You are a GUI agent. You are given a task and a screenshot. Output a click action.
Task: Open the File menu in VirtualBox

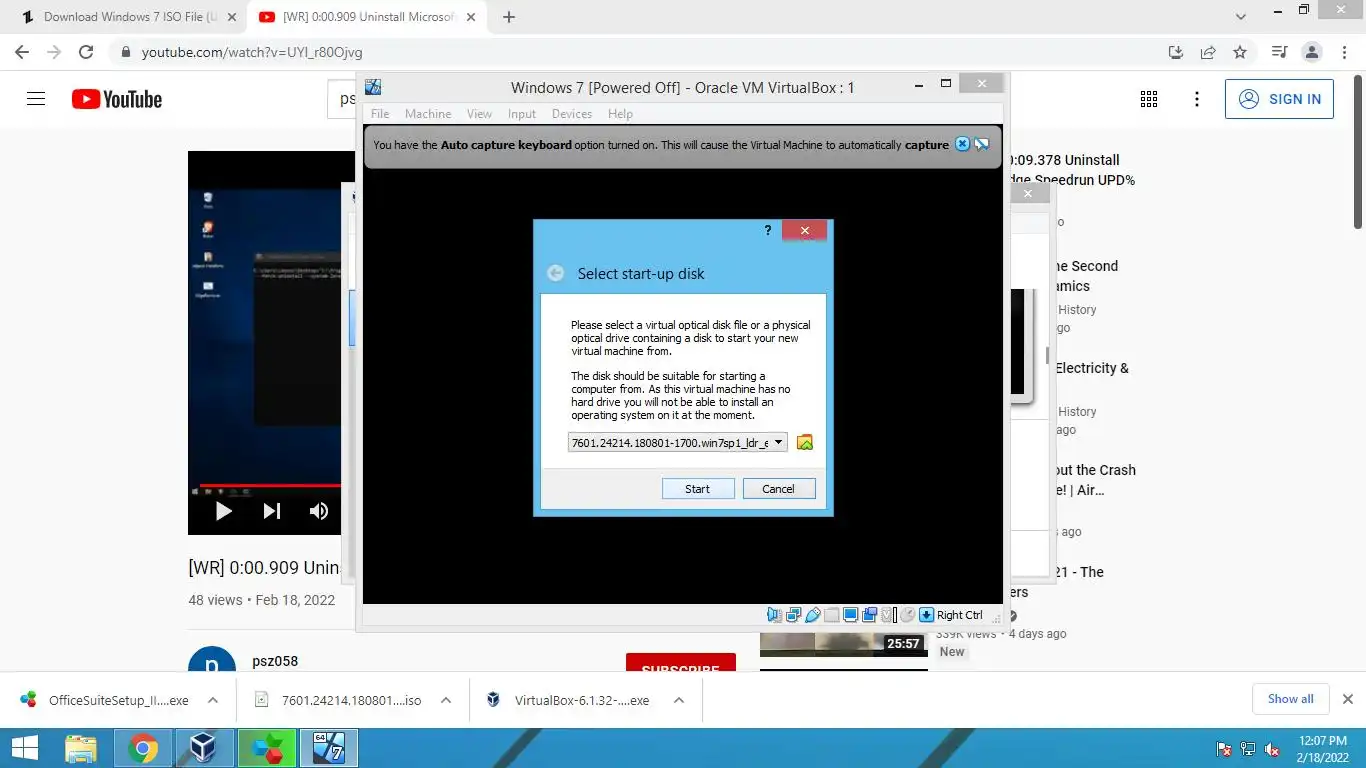point(380,114)
